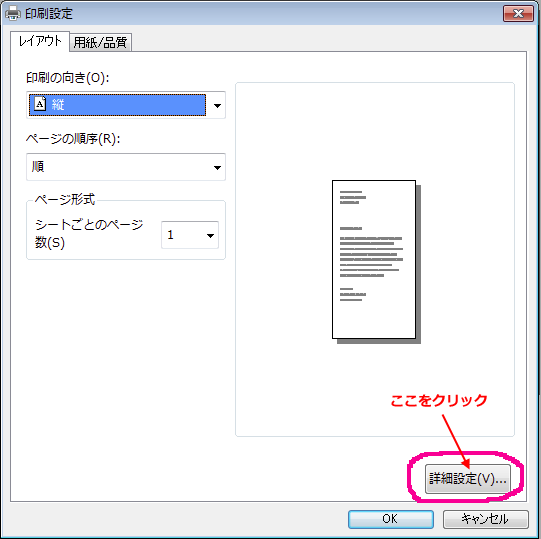Select the レイアウト tab

(40, 41)
